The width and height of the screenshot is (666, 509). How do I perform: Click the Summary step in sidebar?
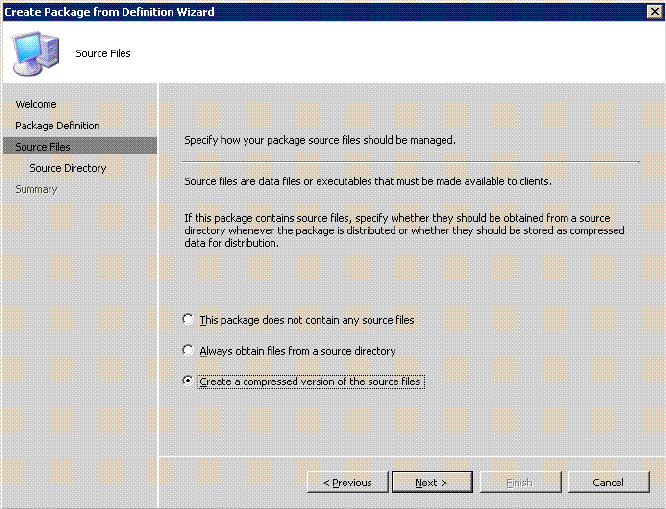(x=36, y=189)
